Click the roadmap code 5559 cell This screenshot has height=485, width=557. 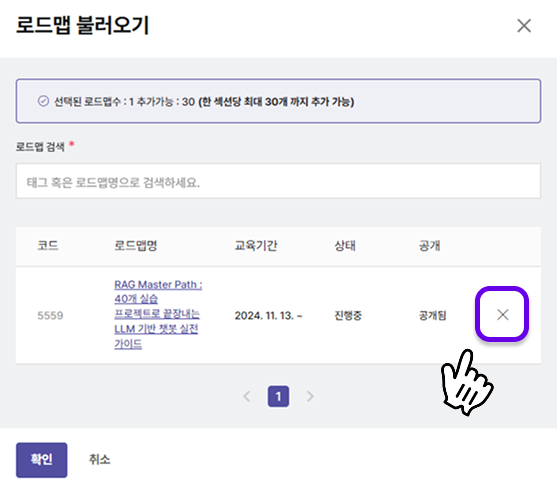tap(50, 316)
